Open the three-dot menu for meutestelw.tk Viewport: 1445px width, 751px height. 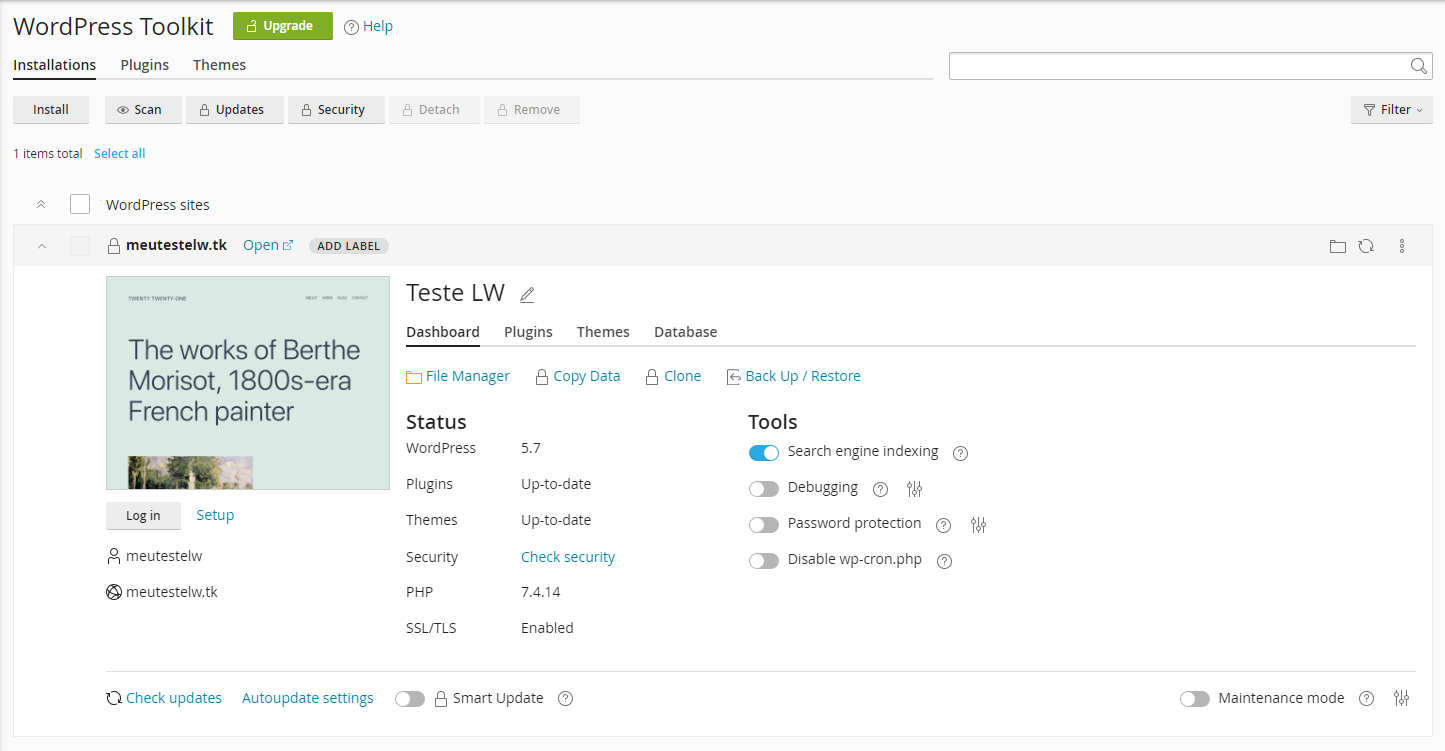click(1402, 246)
